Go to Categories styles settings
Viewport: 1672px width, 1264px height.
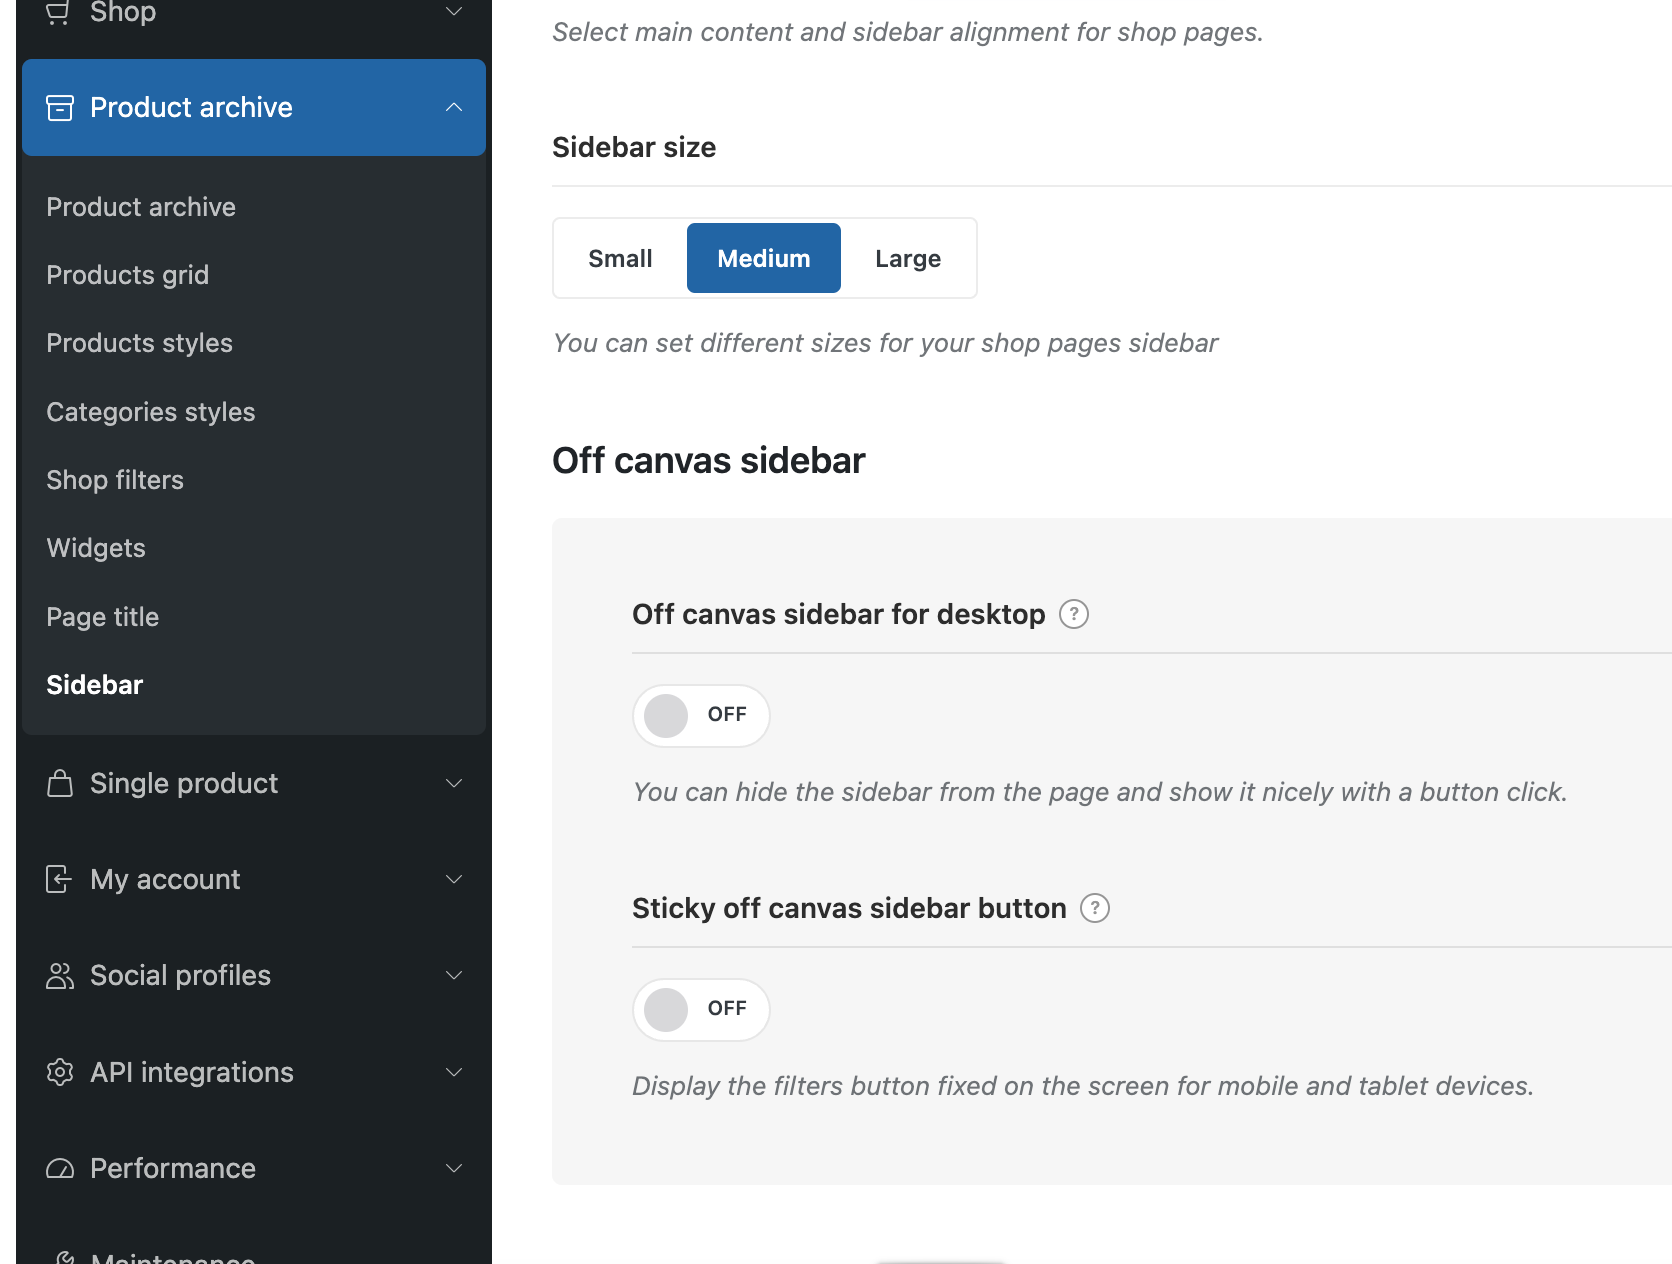(150, 412)
